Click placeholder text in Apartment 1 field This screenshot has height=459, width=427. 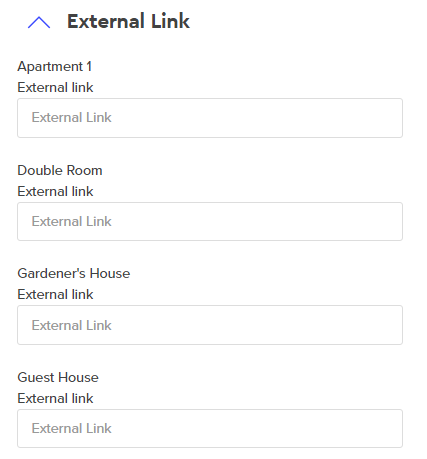pyautogui.click(x=71, y=117)
